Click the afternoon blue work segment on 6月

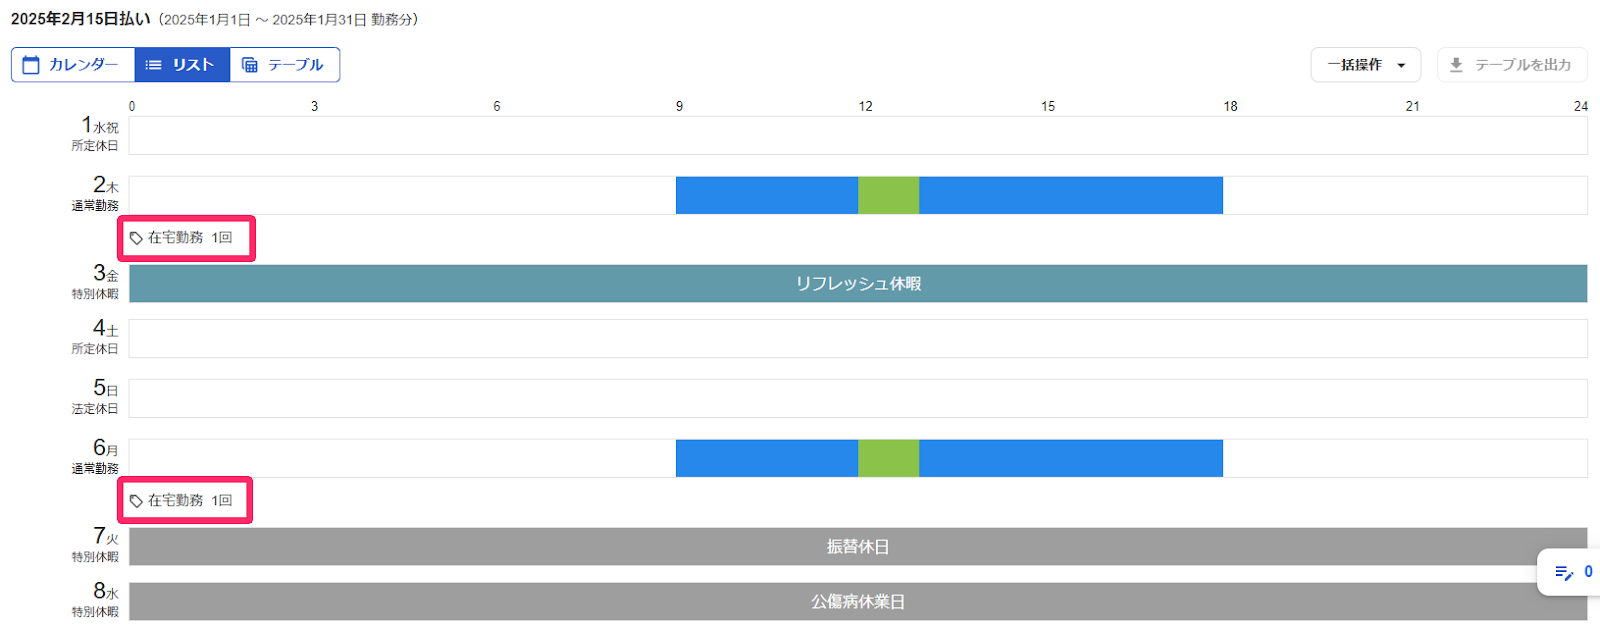pyautogui.click(x=1071, y=458)
